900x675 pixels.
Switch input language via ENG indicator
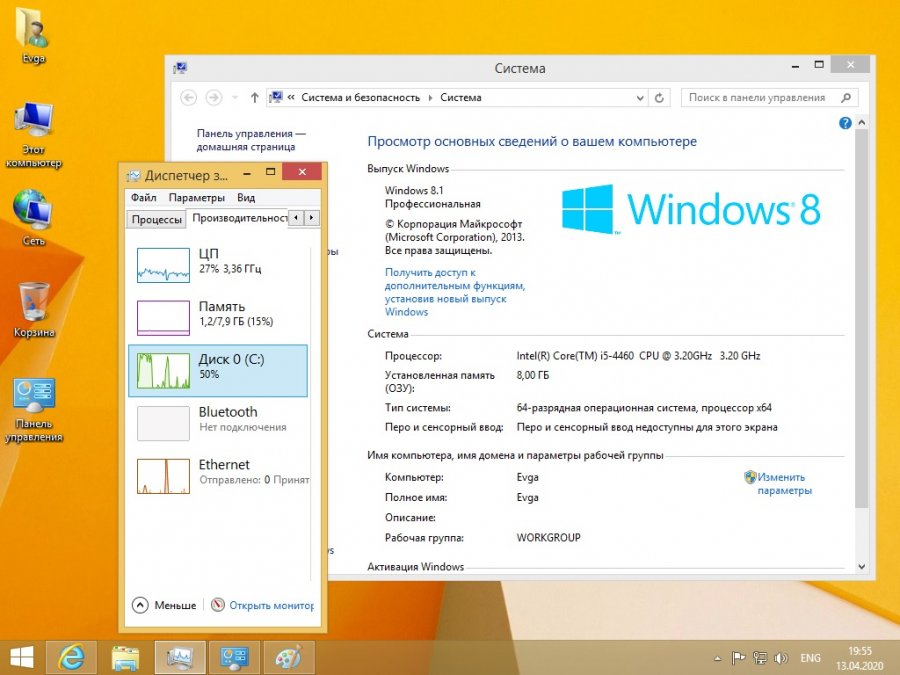[x=810, y=658]
